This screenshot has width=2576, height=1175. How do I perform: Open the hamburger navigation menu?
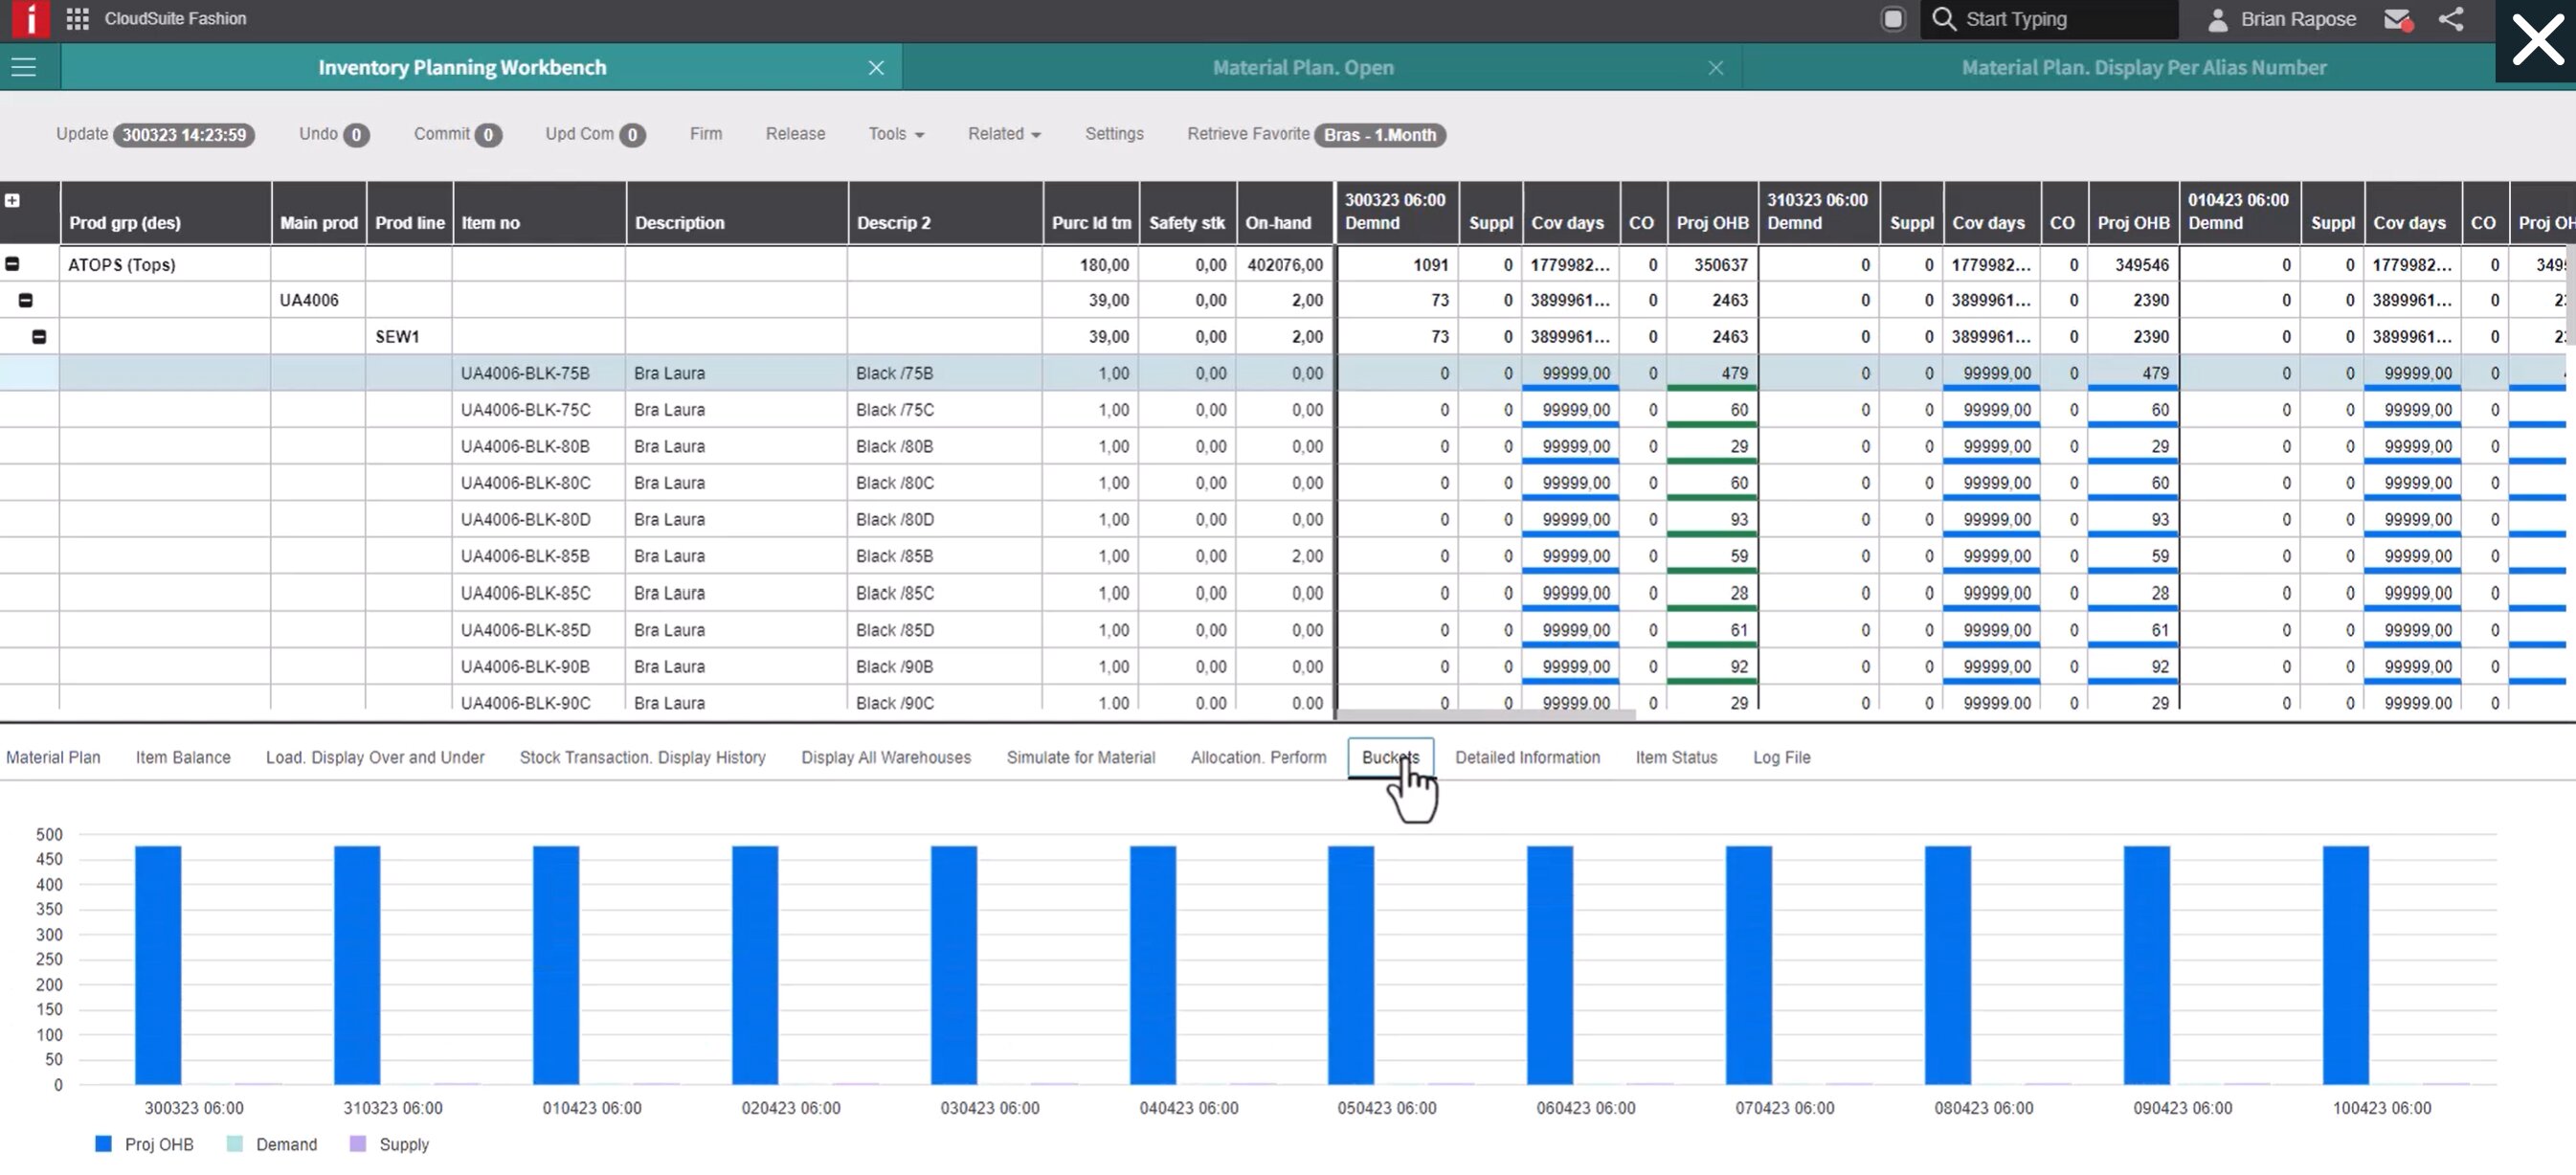click(x=23, y=67)
